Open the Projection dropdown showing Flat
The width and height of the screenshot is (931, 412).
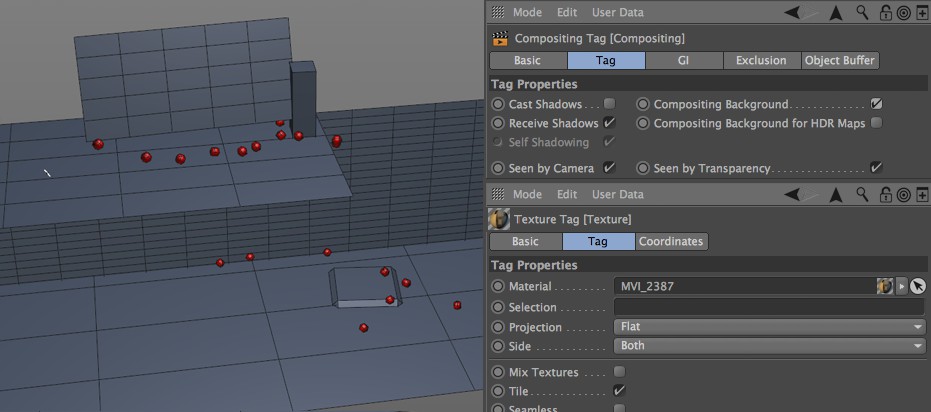coord(769,327)
